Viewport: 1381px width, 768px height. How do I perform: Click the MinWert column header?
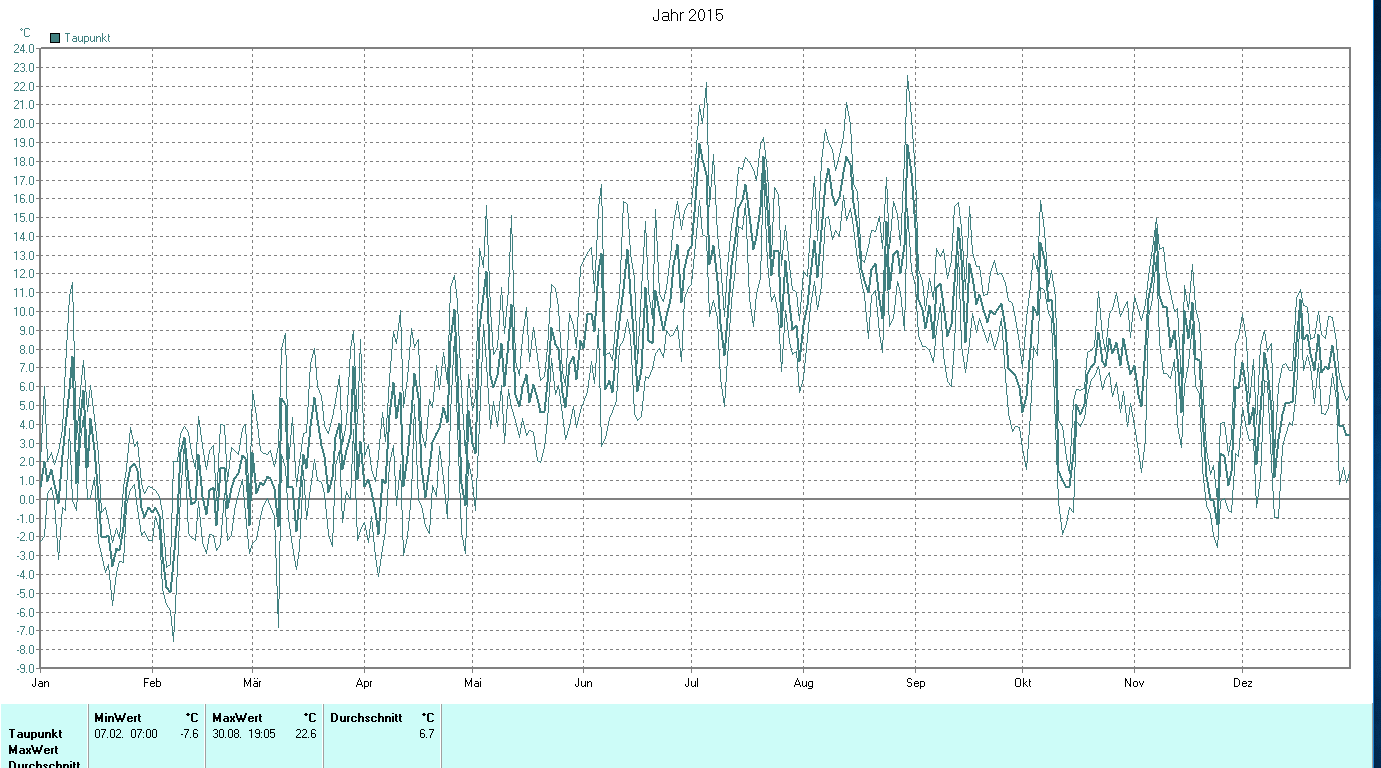[117, 718]
